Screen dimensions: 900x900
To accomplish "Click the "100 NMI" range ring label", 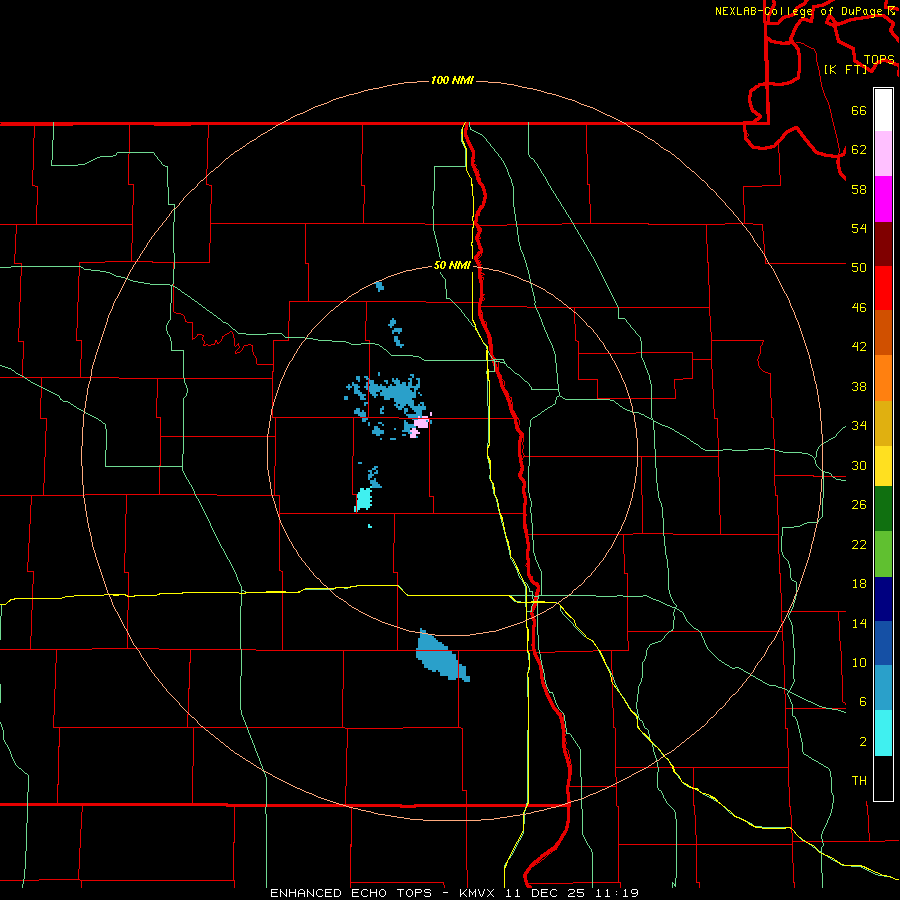I will [x=452, y=80].
